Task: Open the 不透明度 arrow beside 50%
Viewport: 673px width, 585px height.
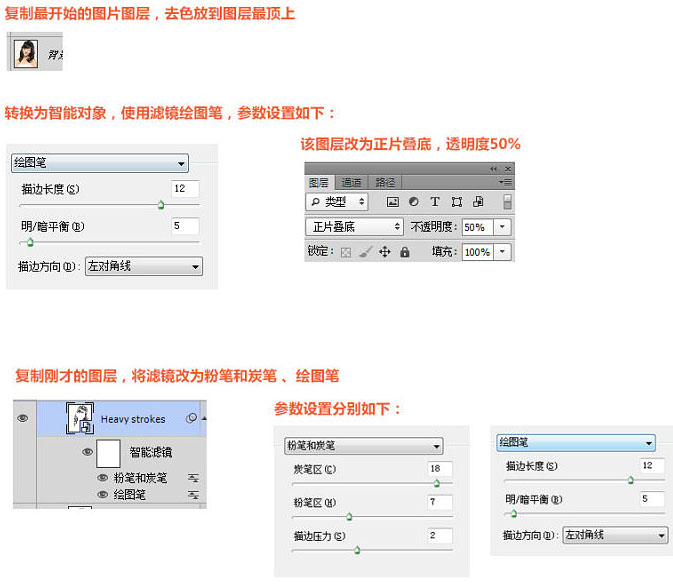Action: click(502, 227)
